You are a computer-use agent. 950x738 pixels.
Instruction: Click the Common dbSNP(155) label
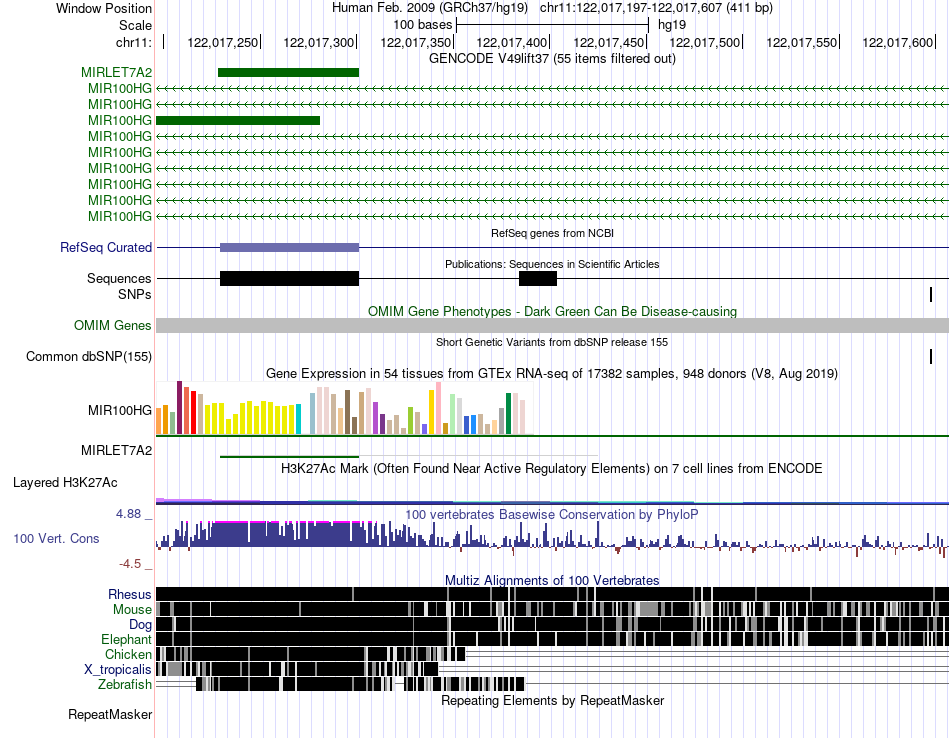[x=89, y=356]
